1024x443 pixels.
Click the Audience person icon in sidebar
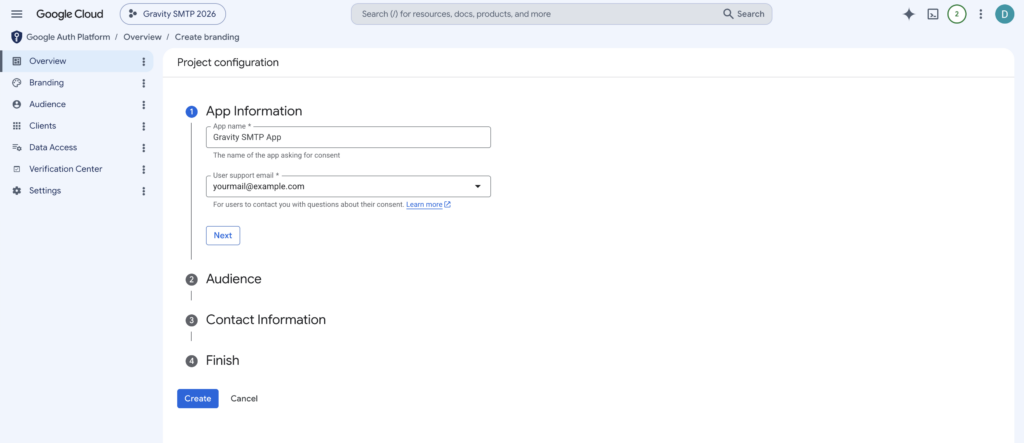tap(17, 105)
